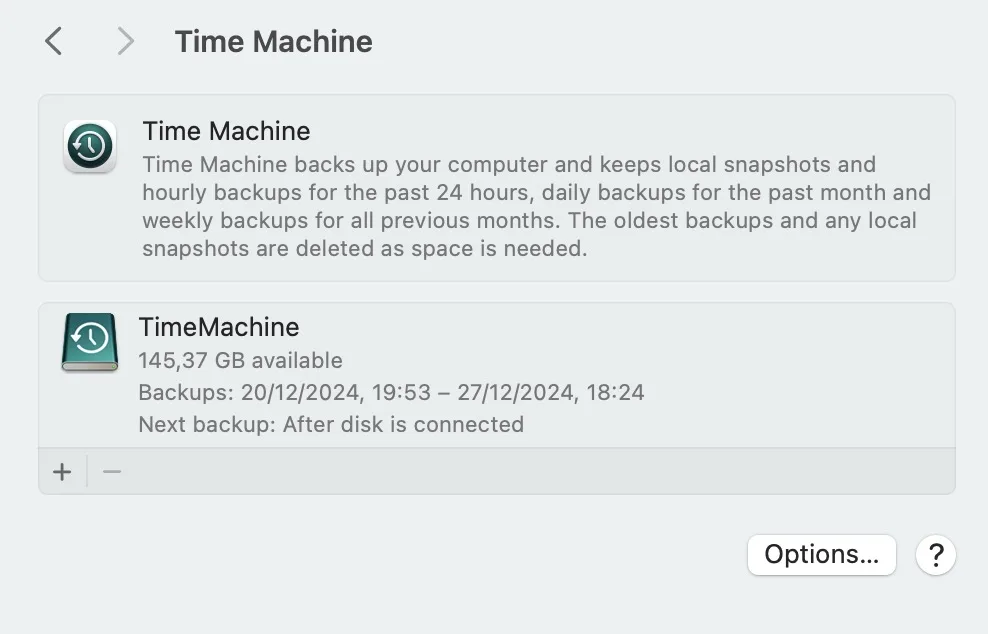This screenshot has height=634, width=988.
Task: Click the Time Machine heading in info panel
Action: pyautogui.click(x=226, y=131)
